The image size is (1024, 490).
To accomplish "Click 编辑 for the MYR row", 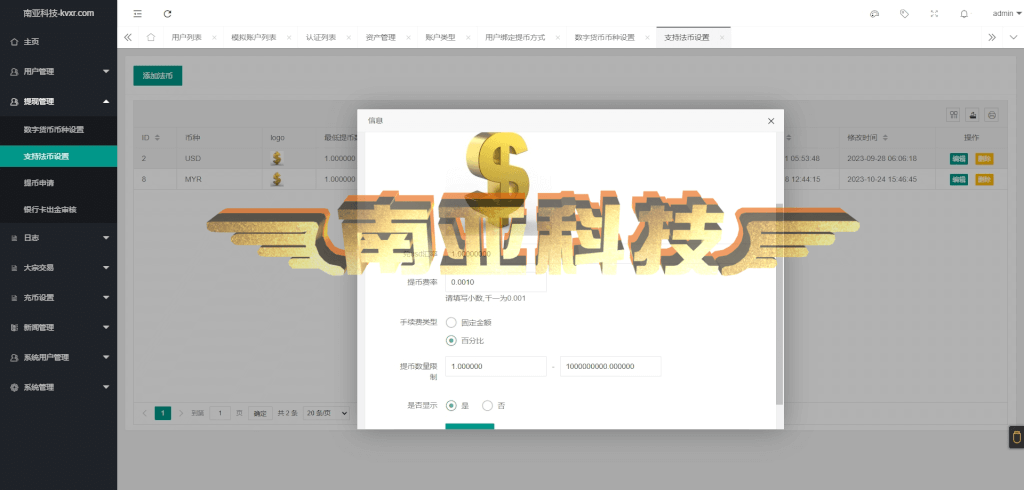I will [x=959, y=179].
